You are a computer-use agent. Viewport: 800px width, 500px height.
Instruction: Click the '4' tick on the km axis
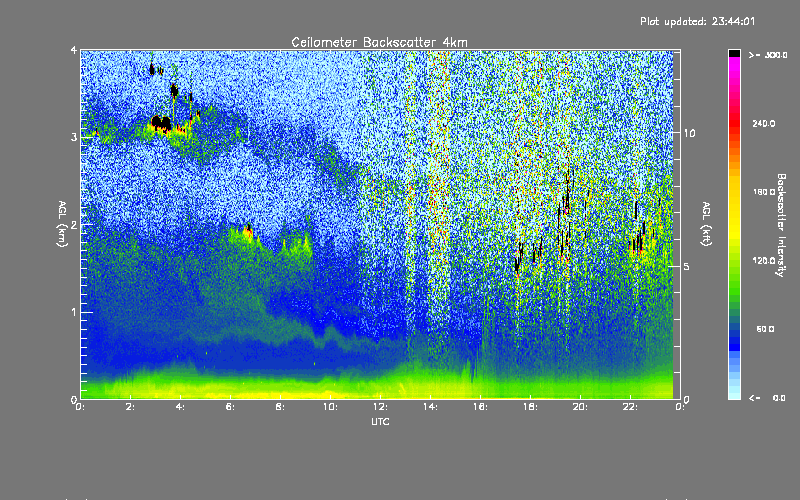coord(74,51)
